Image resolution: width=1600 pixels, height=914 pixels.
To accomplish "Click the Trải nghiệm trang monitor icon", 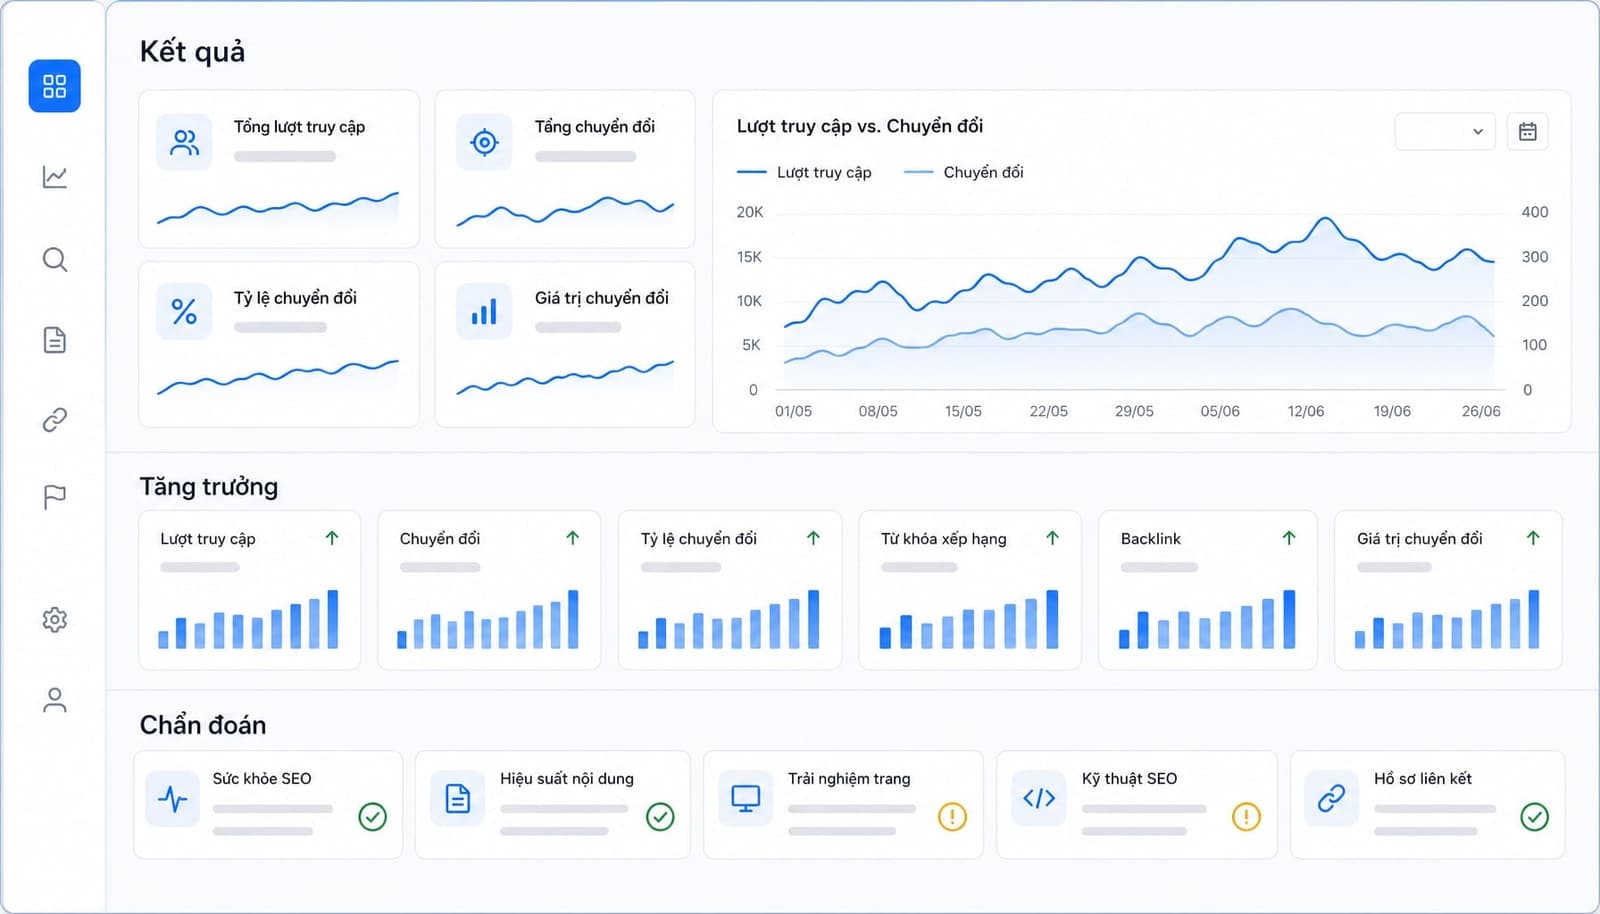I will click(x=745, y=798).
